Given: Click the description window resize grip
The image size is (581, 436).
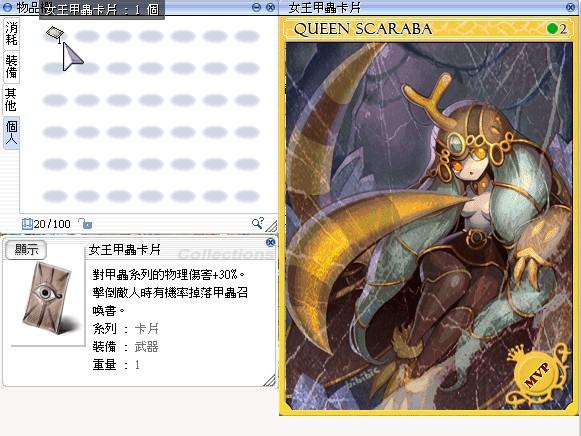Looking at the screenshot, I should click(269, 380).
